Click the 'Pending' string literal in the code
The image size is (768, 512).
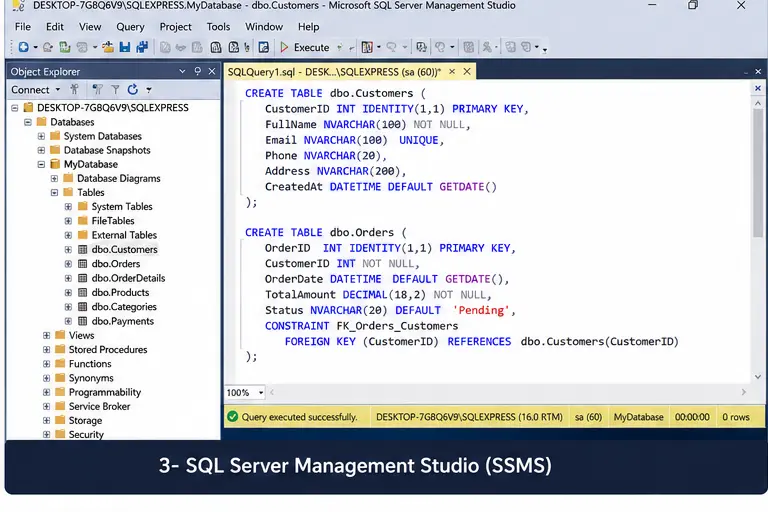pos(481,310)
